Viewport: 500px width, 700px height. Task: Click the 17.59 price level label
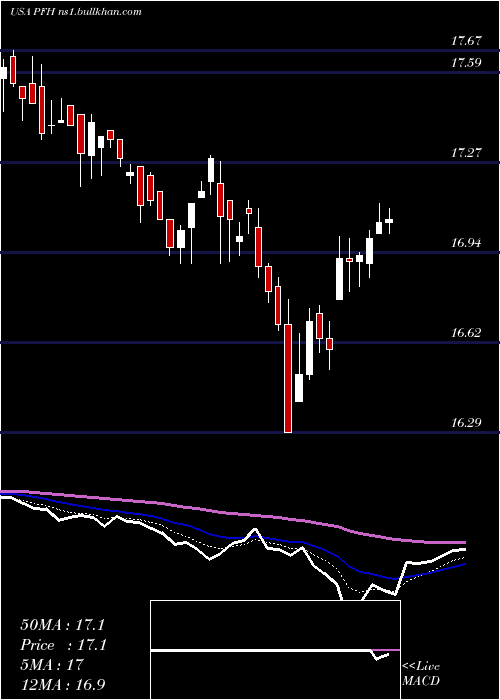point(466,63)
